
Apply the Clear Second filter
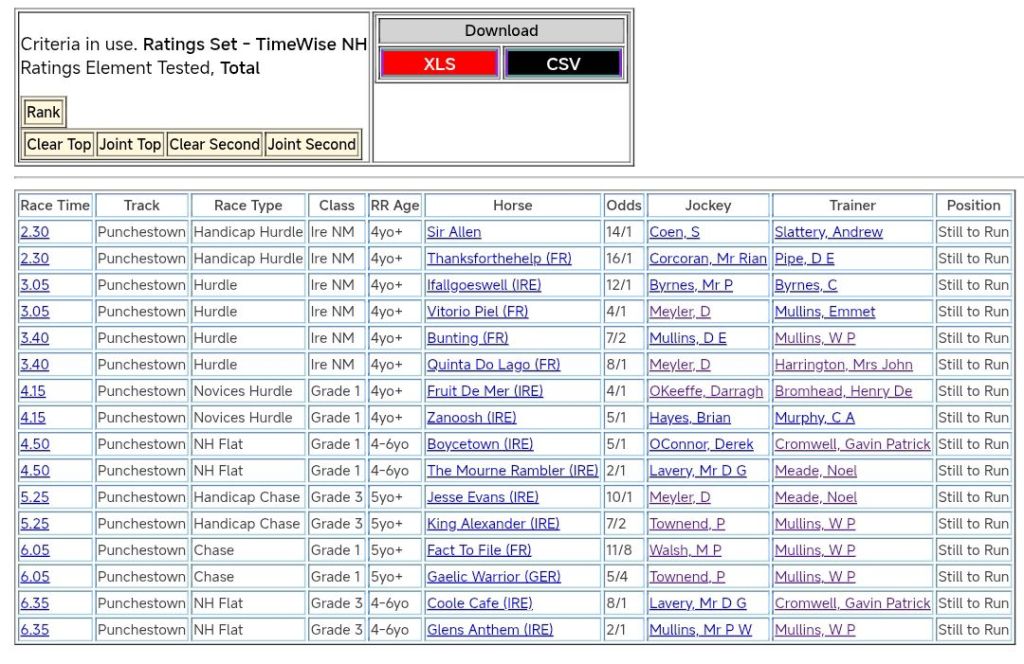pos(214,144)
